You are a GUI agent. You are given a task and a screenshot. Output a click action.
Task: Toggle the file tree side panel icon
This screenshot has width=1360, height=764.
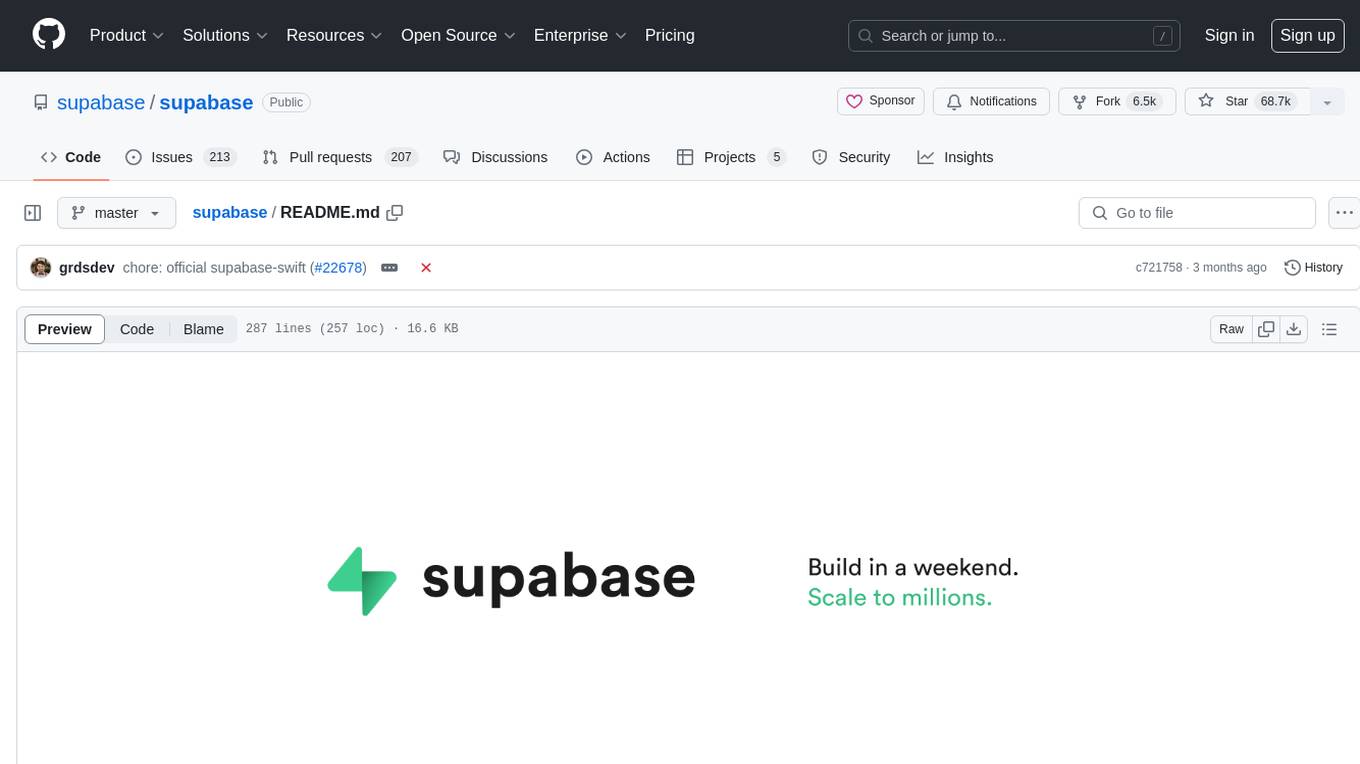click(x=33, y=213)
